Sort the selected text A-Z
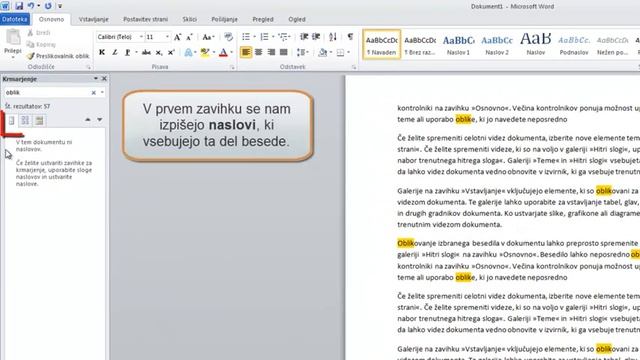Screen dimensions: 640x360 (x=333, y=37)
